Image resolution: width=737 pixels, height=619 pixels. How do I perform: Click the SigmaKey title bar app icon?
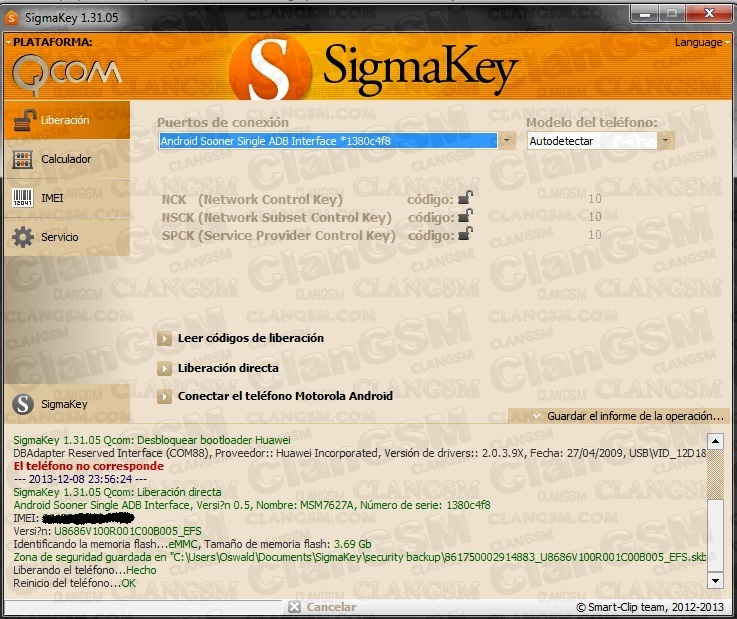[x=11, y=17]
